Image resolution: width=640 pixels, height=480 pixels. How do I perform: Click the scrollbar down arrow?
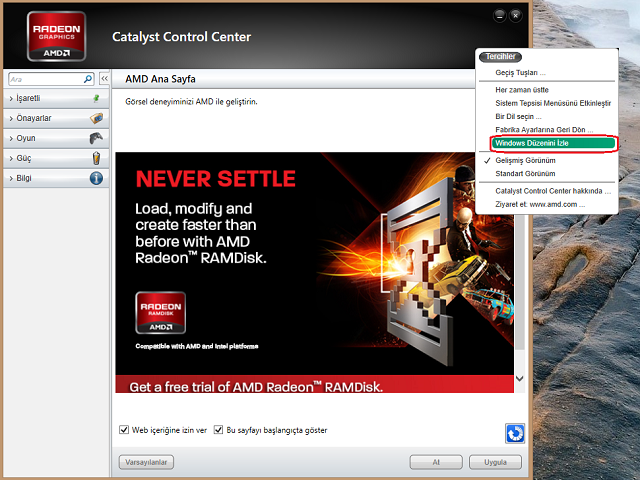[x=520, y=378]
